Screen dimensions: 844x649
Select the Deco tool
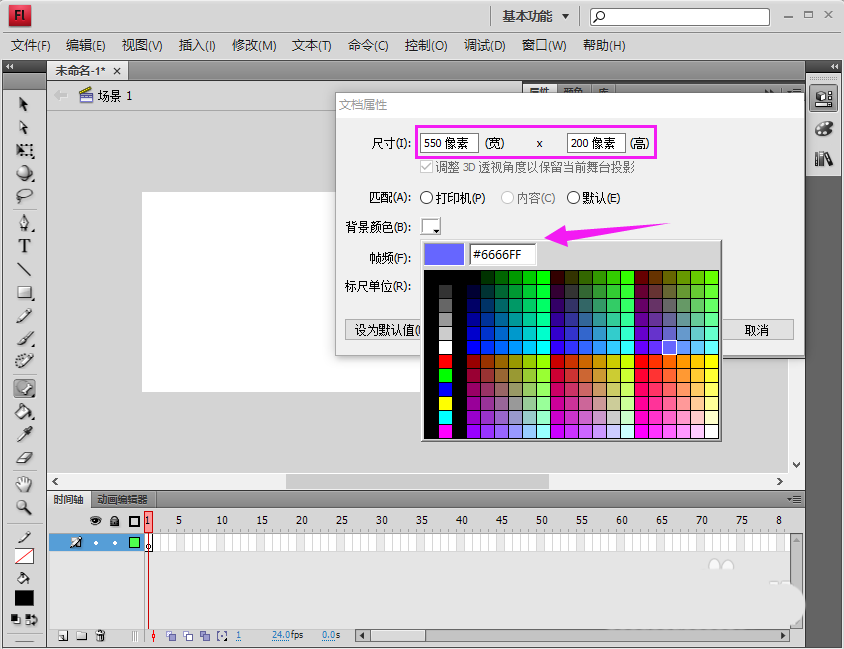click(24, 361)
